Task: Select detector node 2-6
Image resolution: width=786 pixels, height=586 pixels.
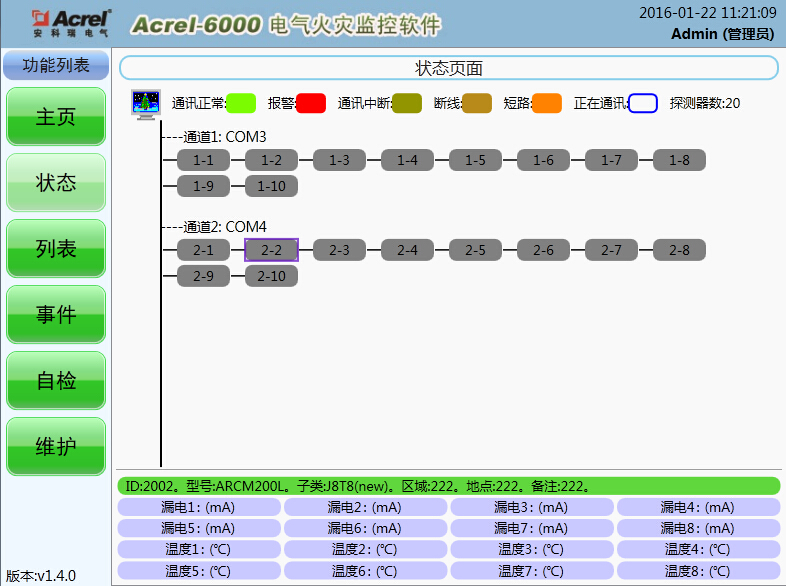Action: (x=543, y=250)
